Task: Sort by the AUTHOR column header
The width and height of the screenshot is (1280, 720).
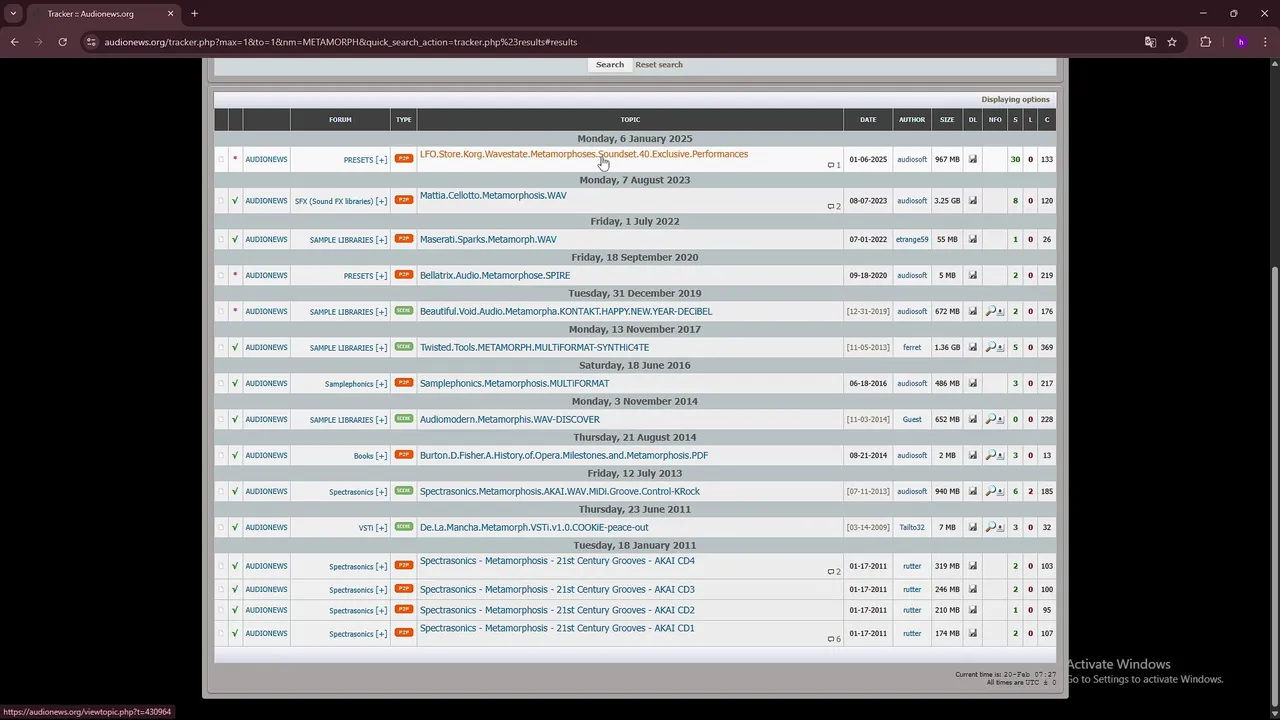Action: click(x=912, y=120)
